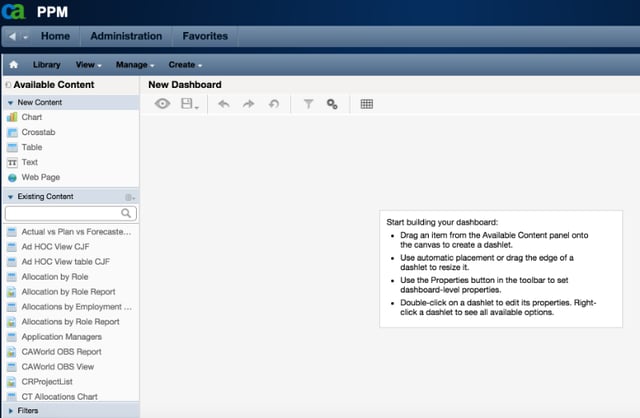Open the Favorites menu
This screenshot has height=418, width=640.
(205, 36)
